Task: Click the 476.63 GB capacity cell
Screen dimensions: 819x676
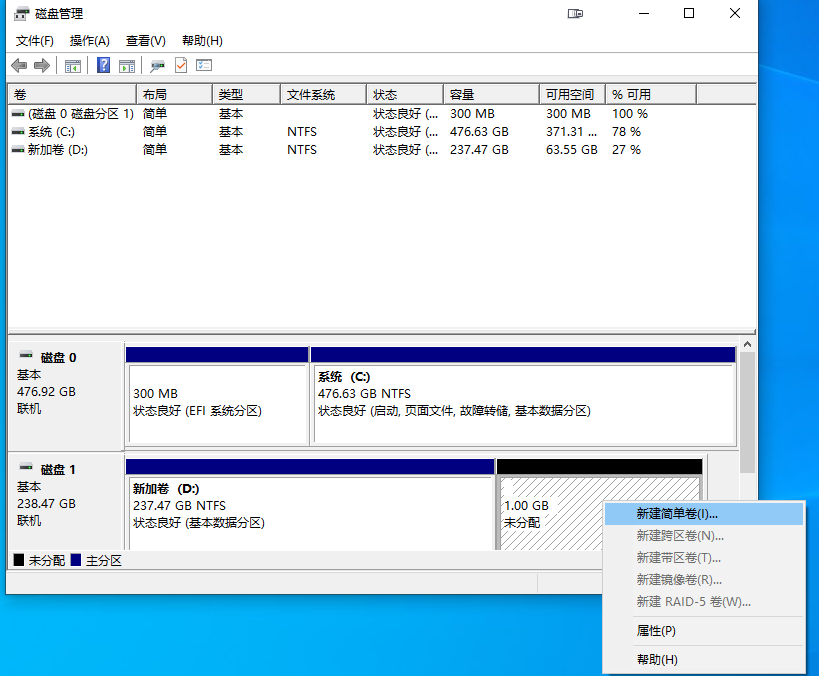Action: (479, 132)
